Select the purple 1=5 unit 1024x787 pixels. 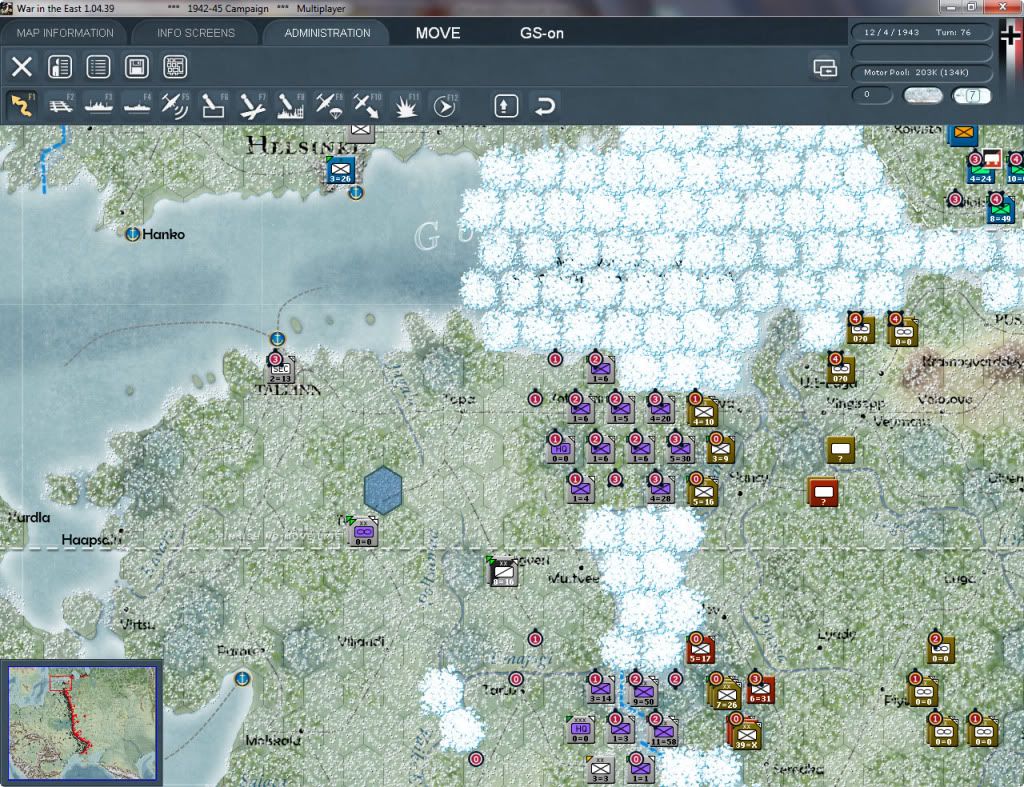coord(620,409)
